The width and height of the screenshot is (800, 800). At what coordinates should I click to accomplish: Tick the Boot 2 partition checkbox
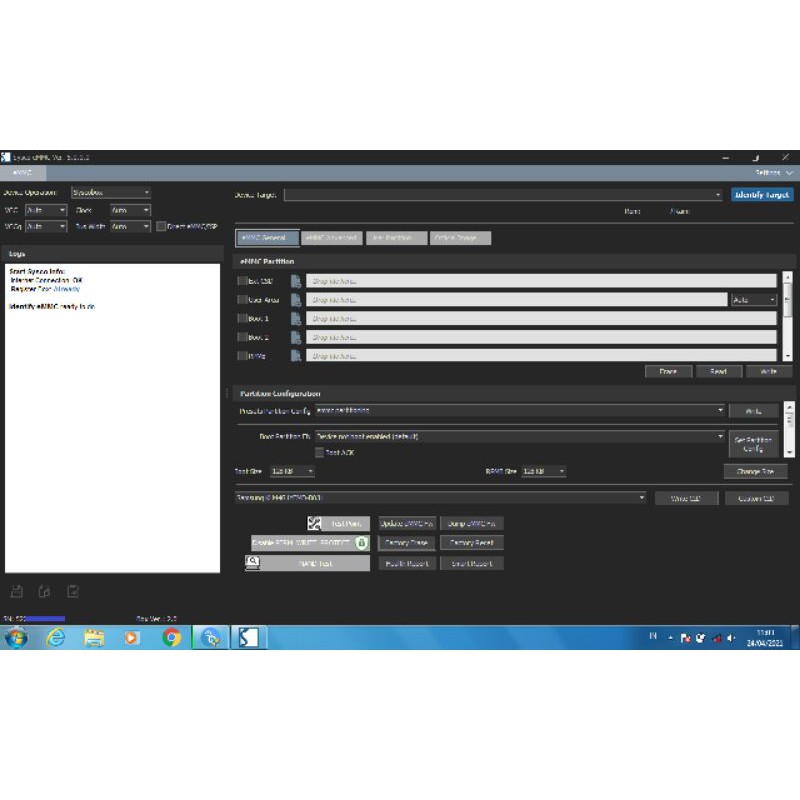(242, 337)
